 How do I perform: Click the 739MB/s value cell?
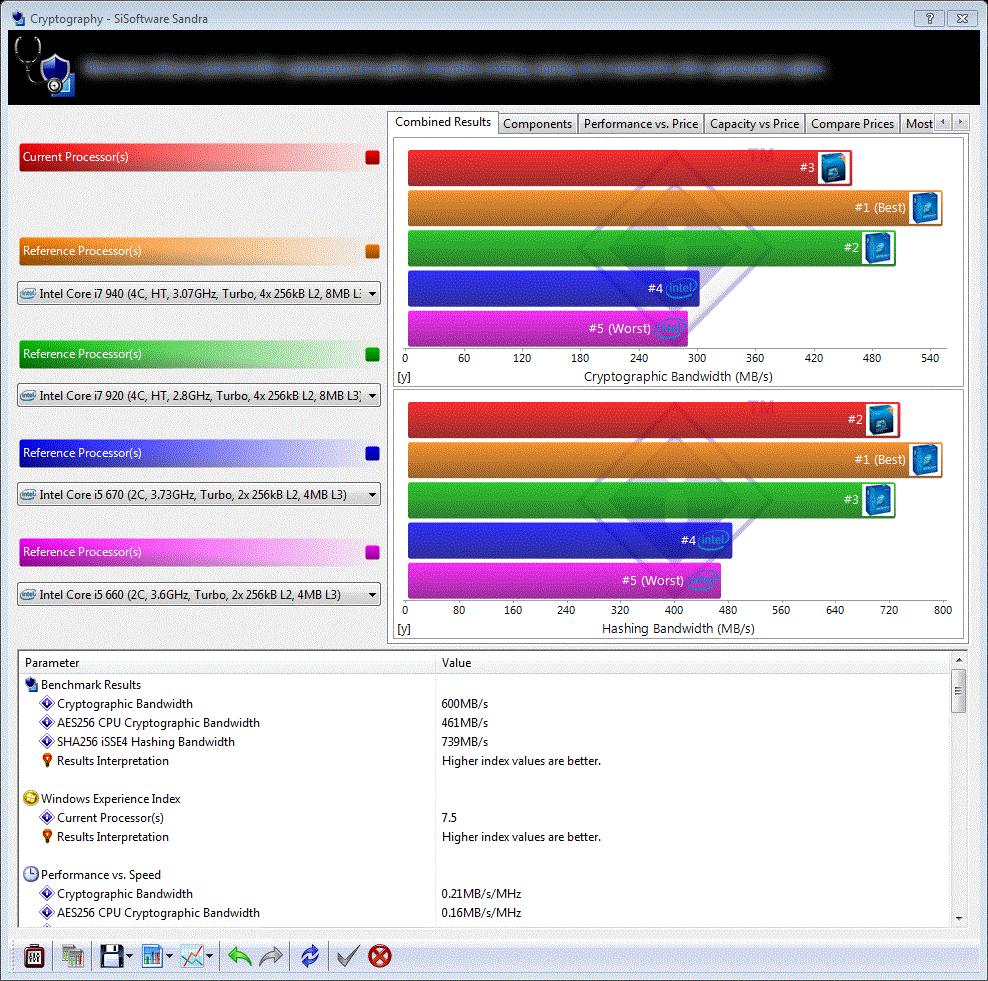point(464,742)
